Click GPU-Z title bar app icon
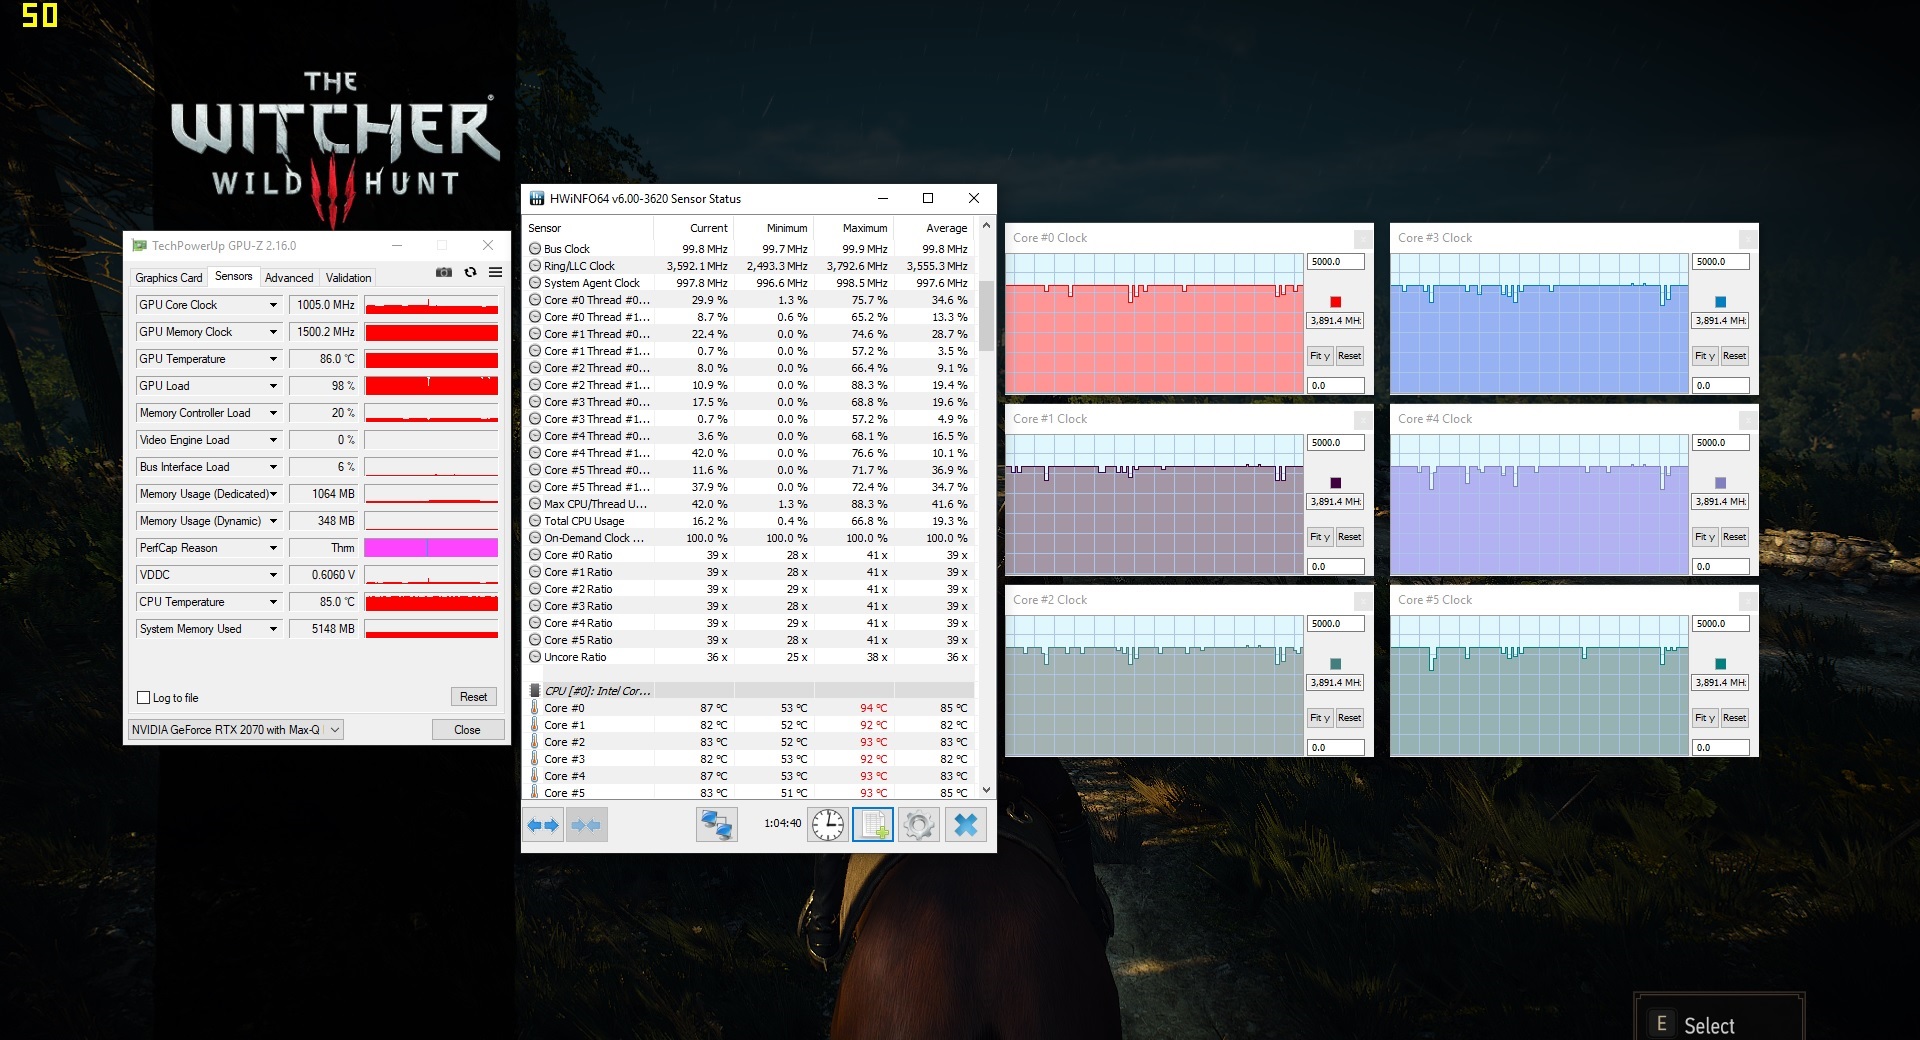Image resolution: width=1920 pixels, height=1040 pixels. tap(139, 245)
